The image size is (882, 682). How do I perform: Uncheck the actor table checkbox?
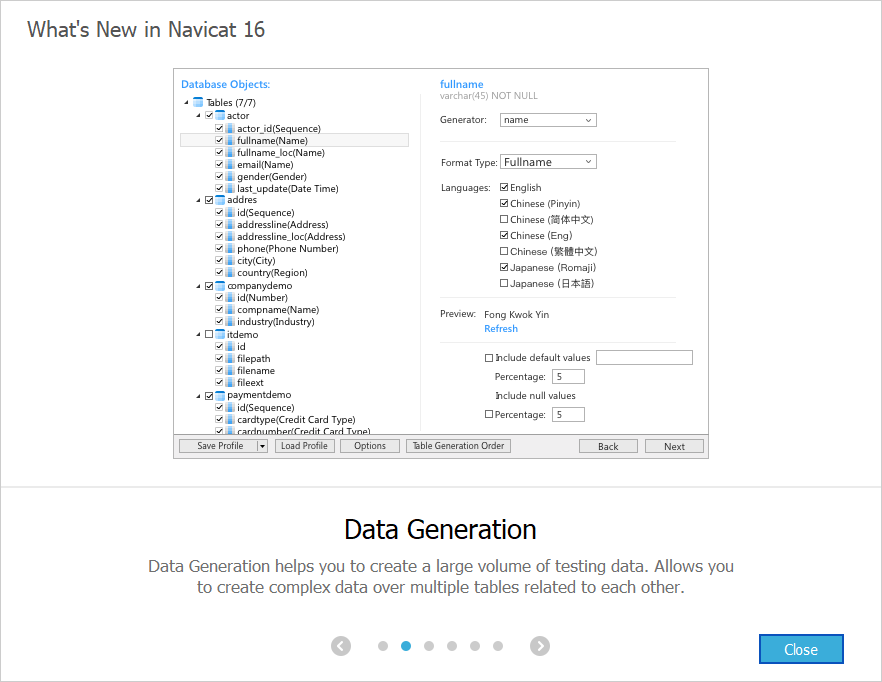click(209, 115)
